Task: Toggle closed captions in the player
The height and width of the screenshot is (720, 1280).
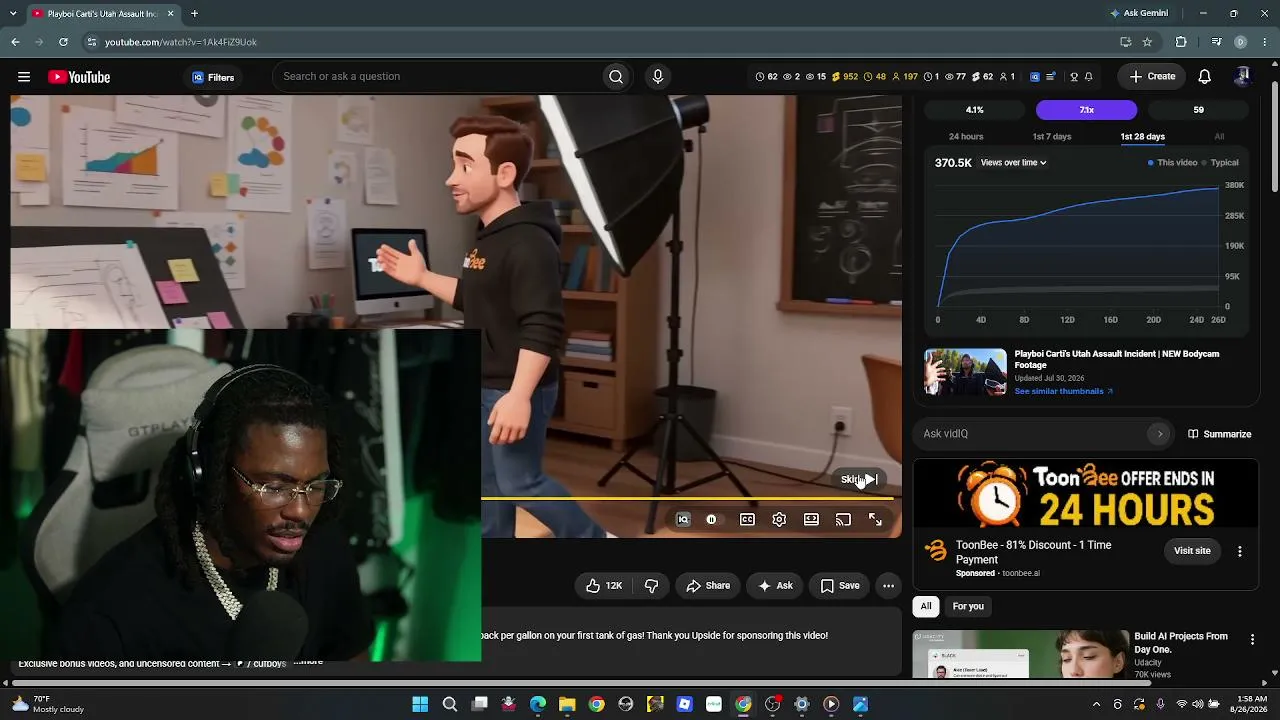Action: [747, 520]
